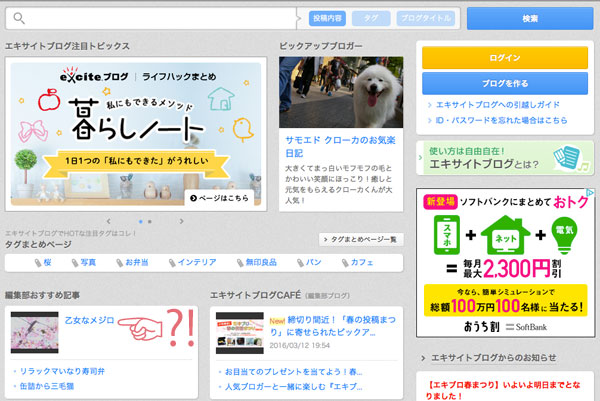Open the 写真 tag

[x=88, y=262]
